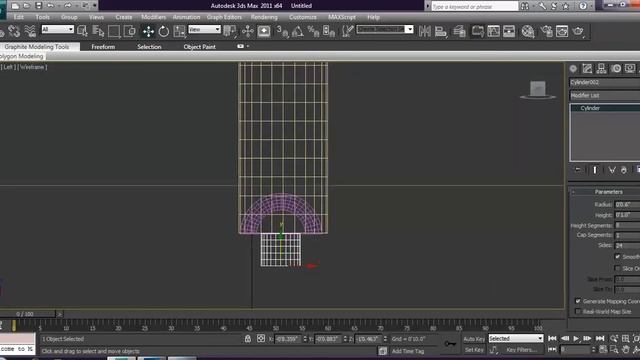This screenshot has height=360, width=640.
Task: Click the Unlink Selection icon
Action: tap(14, 31)
